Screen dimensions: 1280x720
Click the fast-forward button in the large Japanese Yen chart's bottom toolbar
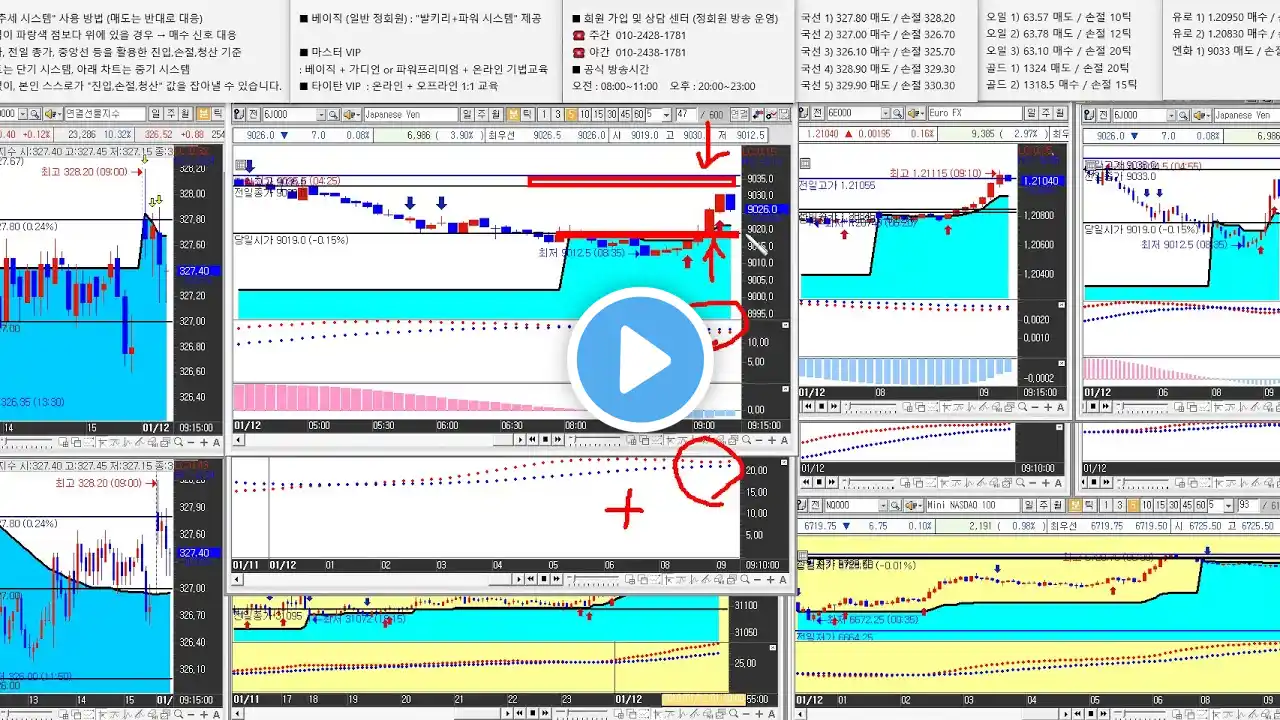point(558,440)
